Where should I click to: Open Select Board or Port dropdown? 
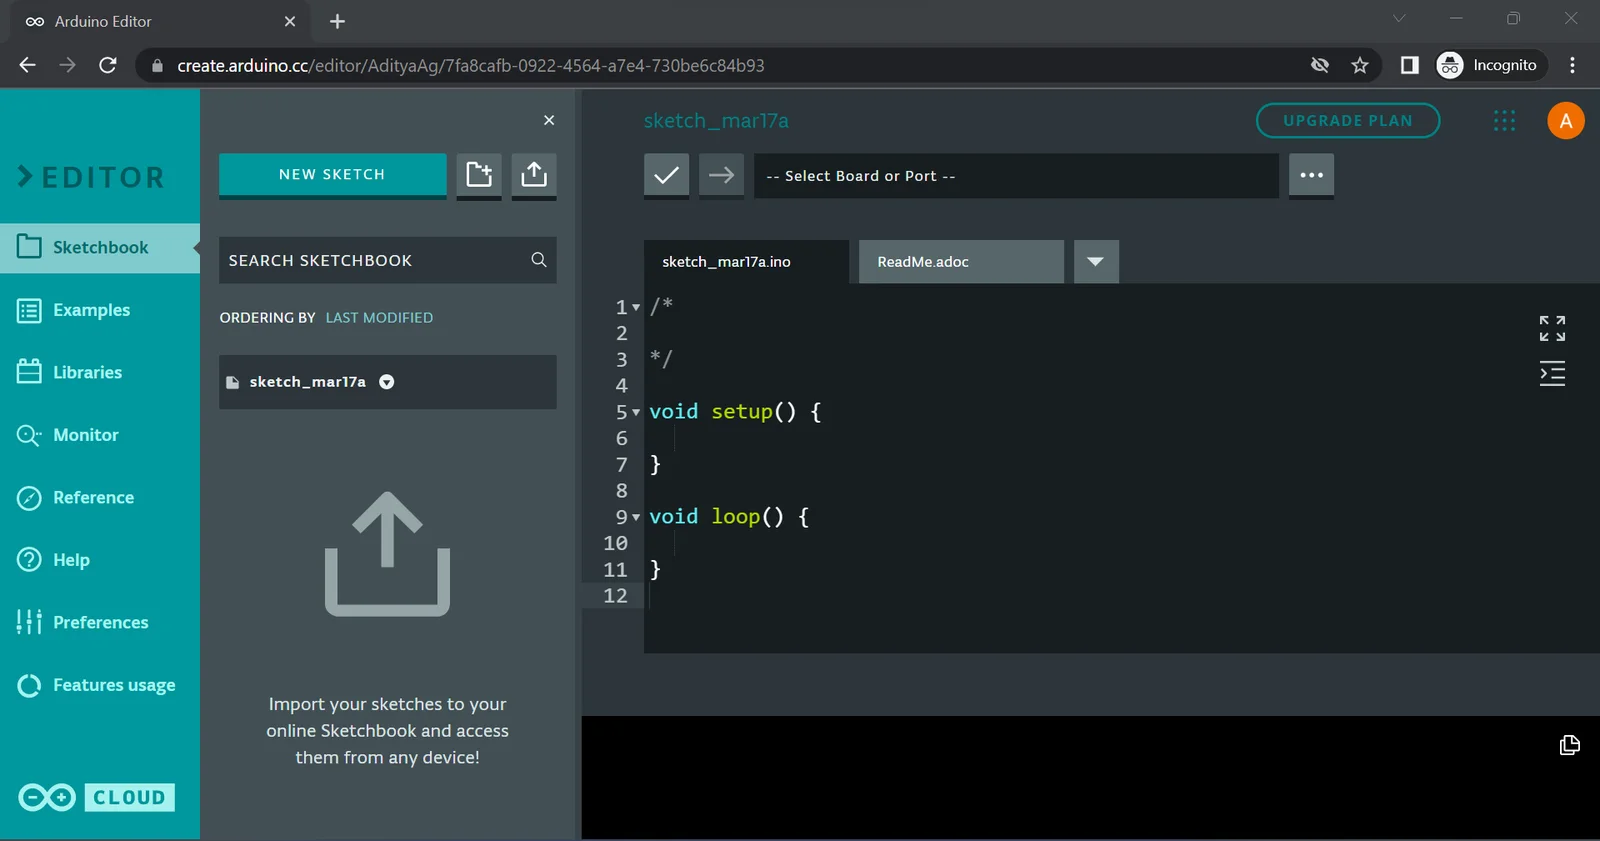[1016, 176]
